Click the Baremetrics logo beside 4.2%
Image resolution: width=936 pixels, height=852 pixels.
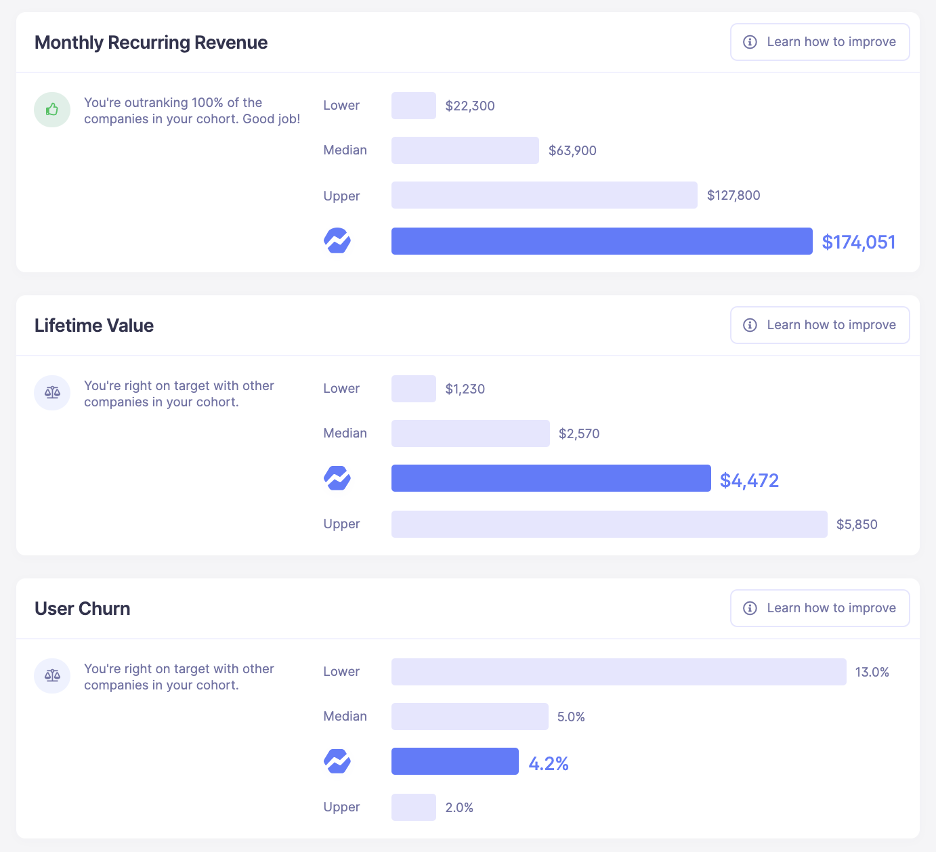337,761
